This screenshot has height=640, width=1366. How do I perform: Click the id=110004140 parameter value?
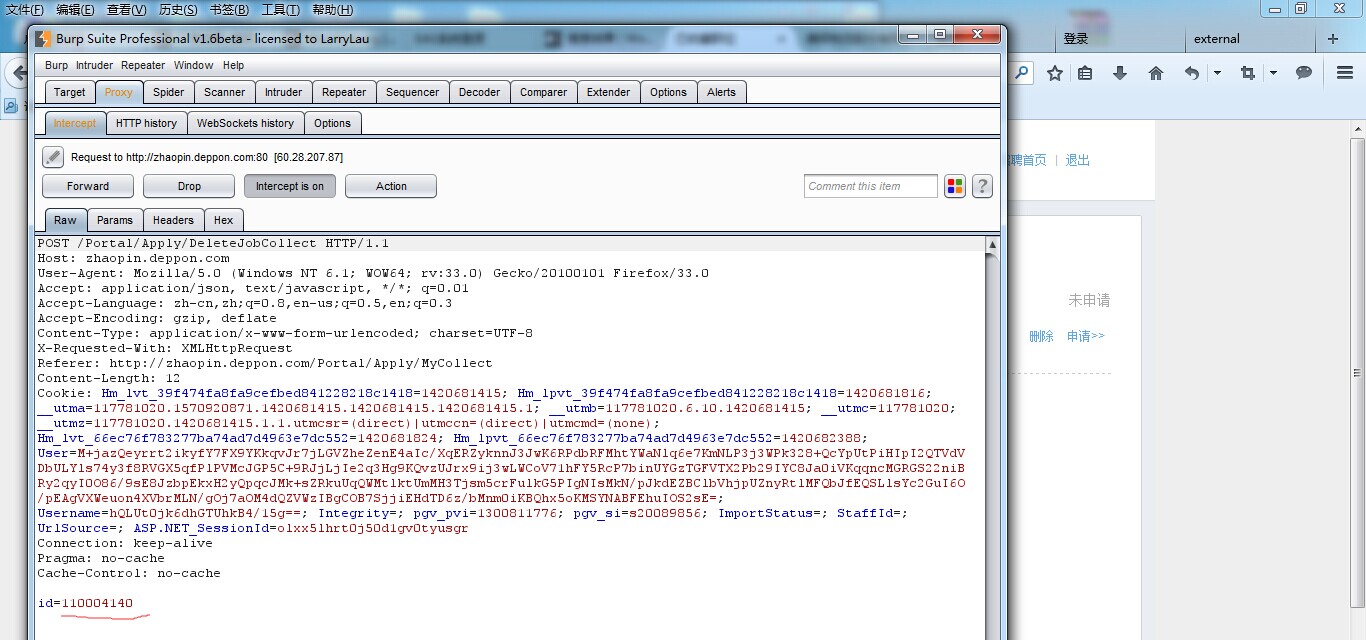97,603
